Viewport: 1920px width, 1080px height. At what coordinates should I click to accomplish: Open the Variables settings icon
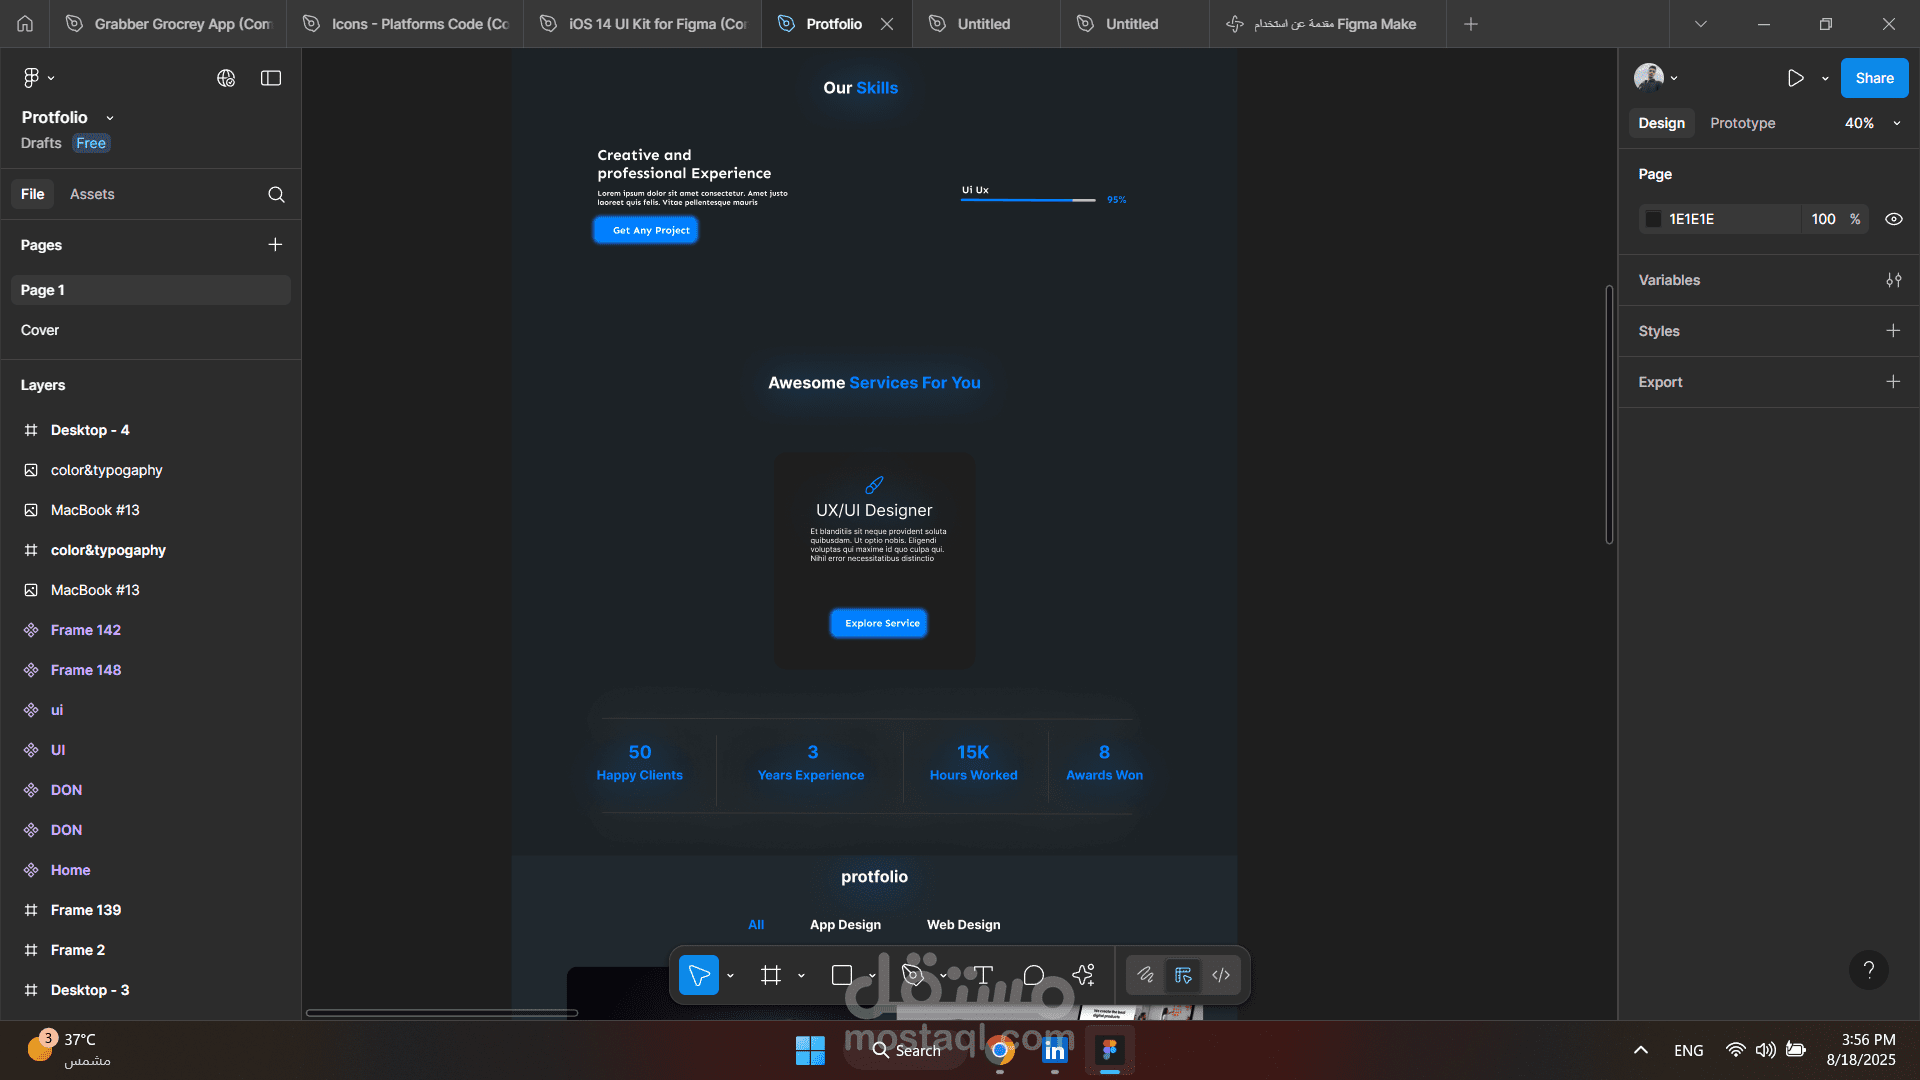click(1893, 280)
